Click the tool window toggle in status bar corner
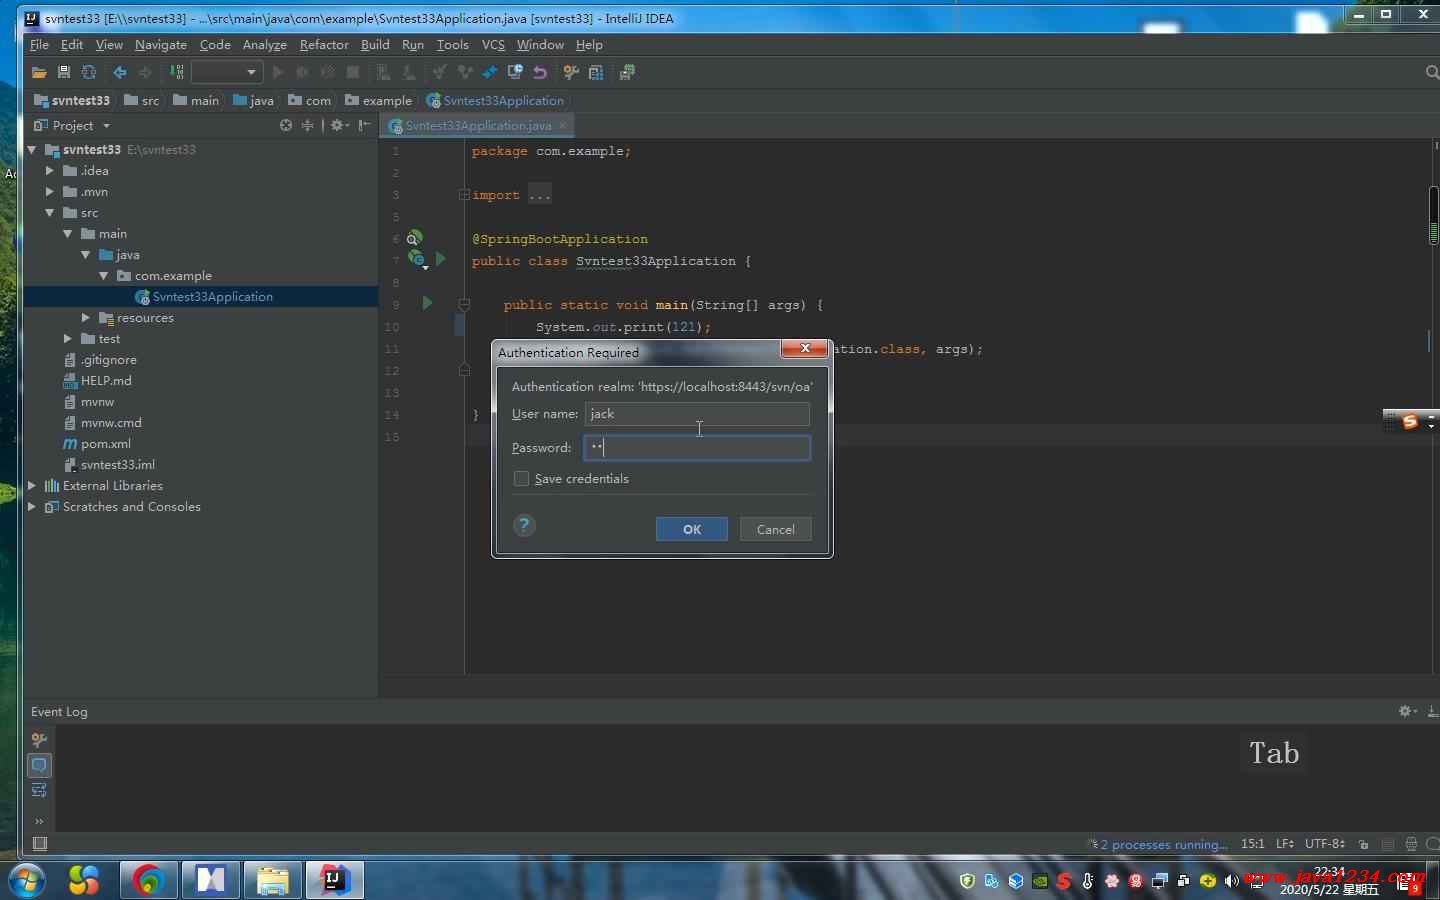1440x900 pixels. (x=39, y=844)
